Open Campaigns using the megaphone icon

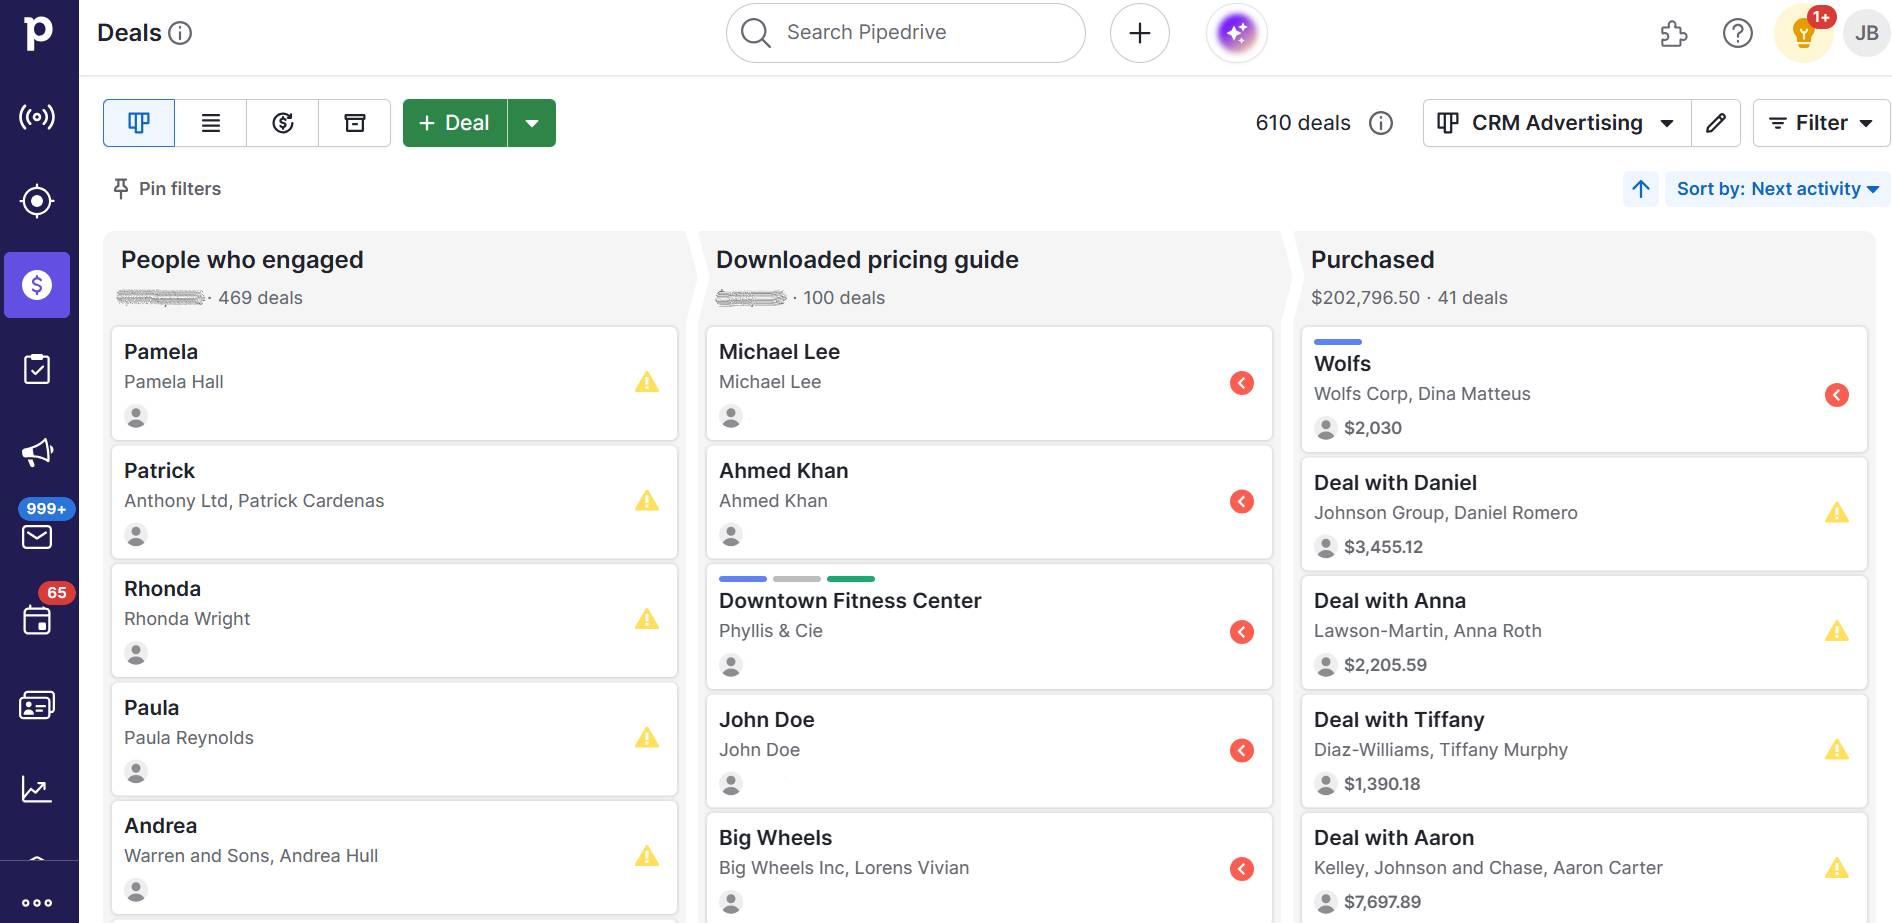[37, 450]
